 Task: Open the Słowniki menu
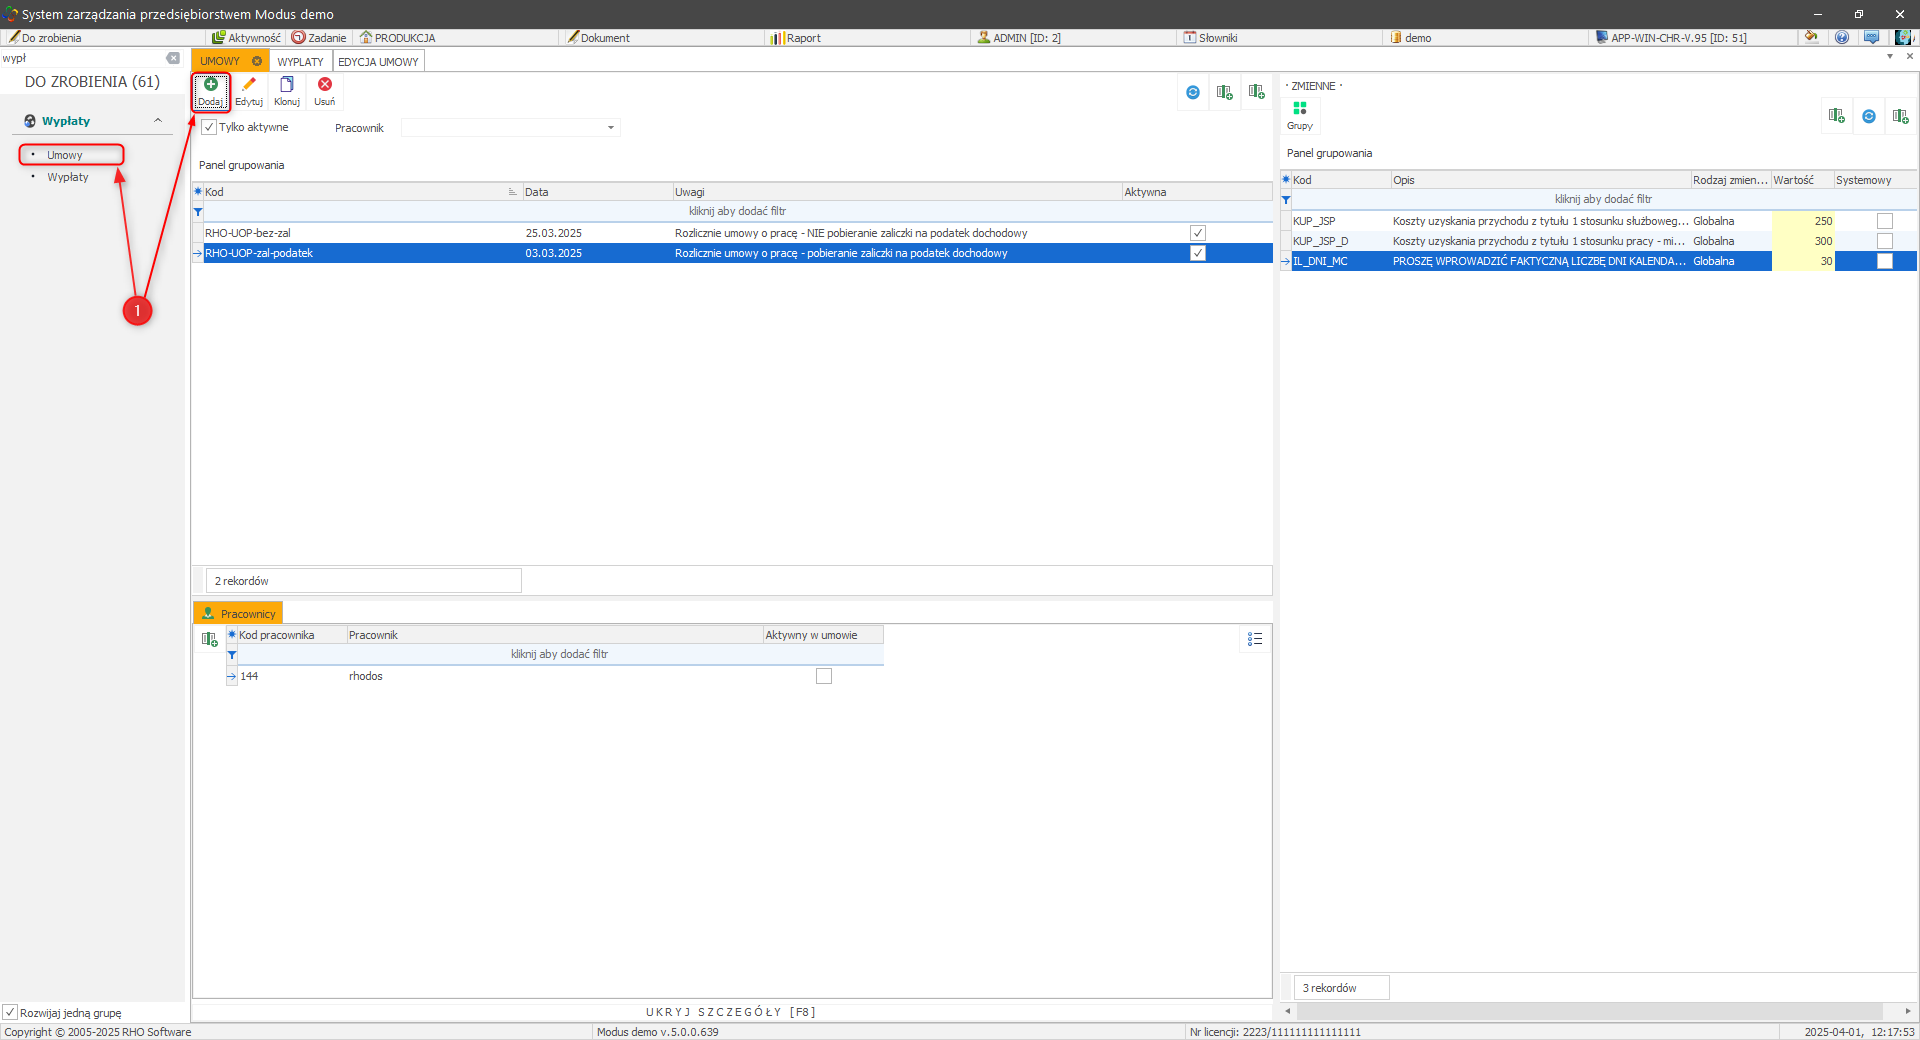point(1217,38)
